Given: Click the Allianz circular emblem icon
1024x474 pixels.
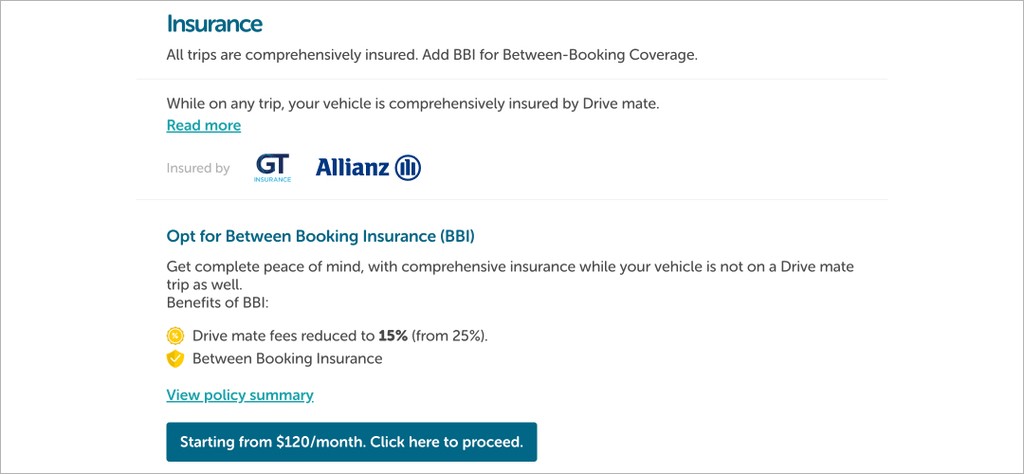Looking at the screenshot, I should click(x=408, y=168).
